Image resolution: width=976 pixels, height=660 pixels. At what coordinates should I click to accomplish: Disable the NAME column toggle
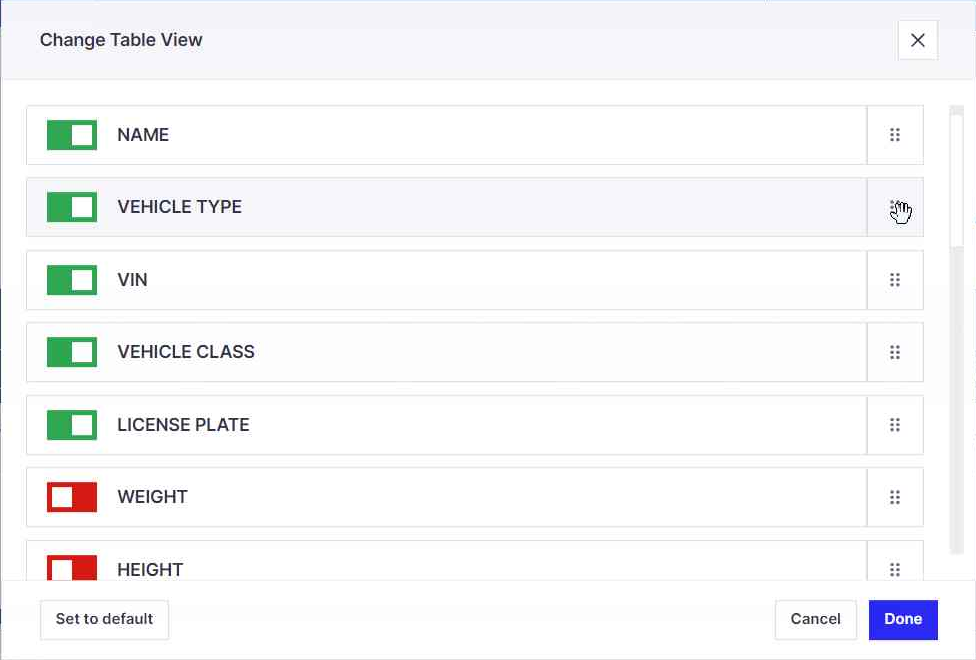tap(70, 134)
